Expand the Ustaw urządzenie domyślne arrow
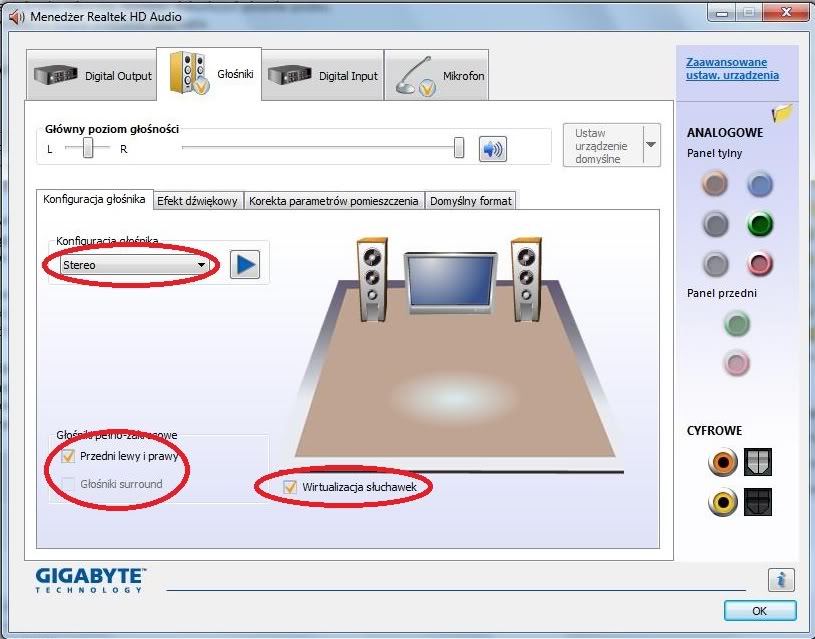This screenshot has width=815, height=639. pos(651,145)
